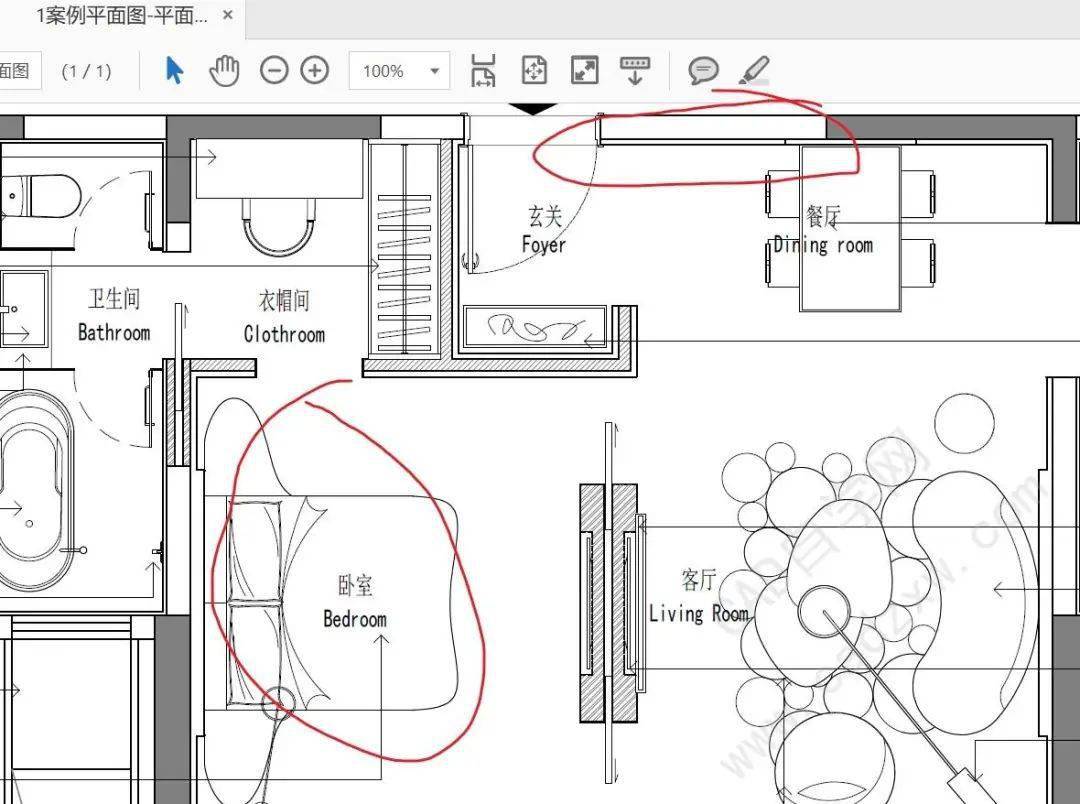Click the 餐厅 label in the plan
The width and height of the screenshot is (1080, 804).
coord(823,216)
